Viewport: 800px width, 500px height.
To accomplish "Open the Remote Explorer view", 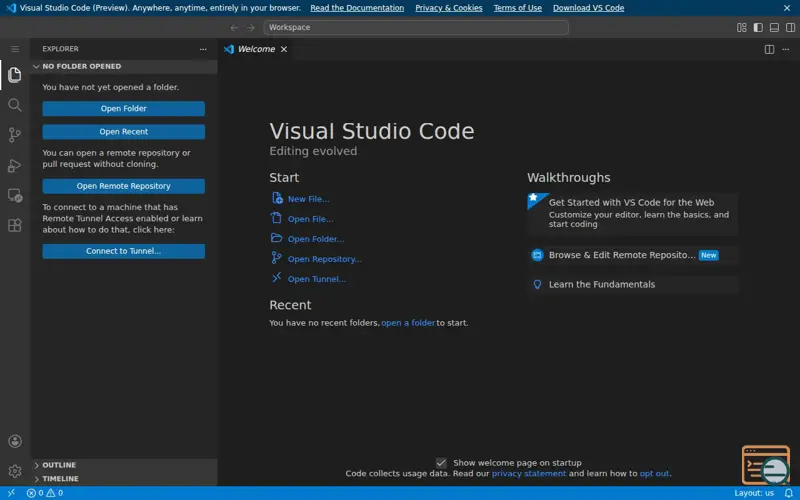I will (15, 195).
